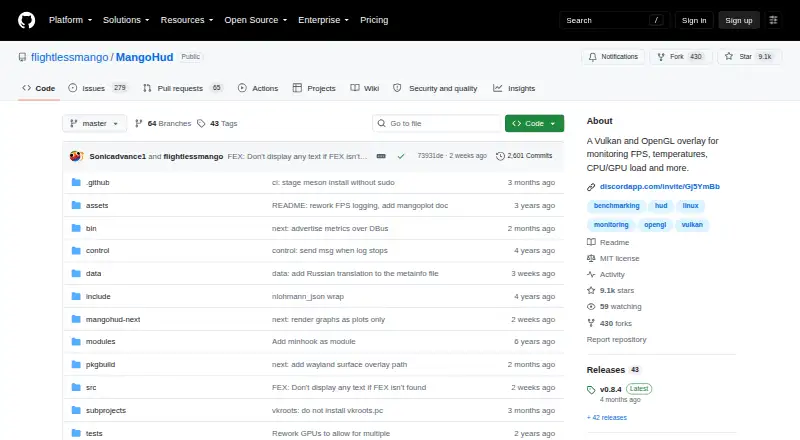
Task: Click the pkgbuild folder icon
Action: click(76, 364)
